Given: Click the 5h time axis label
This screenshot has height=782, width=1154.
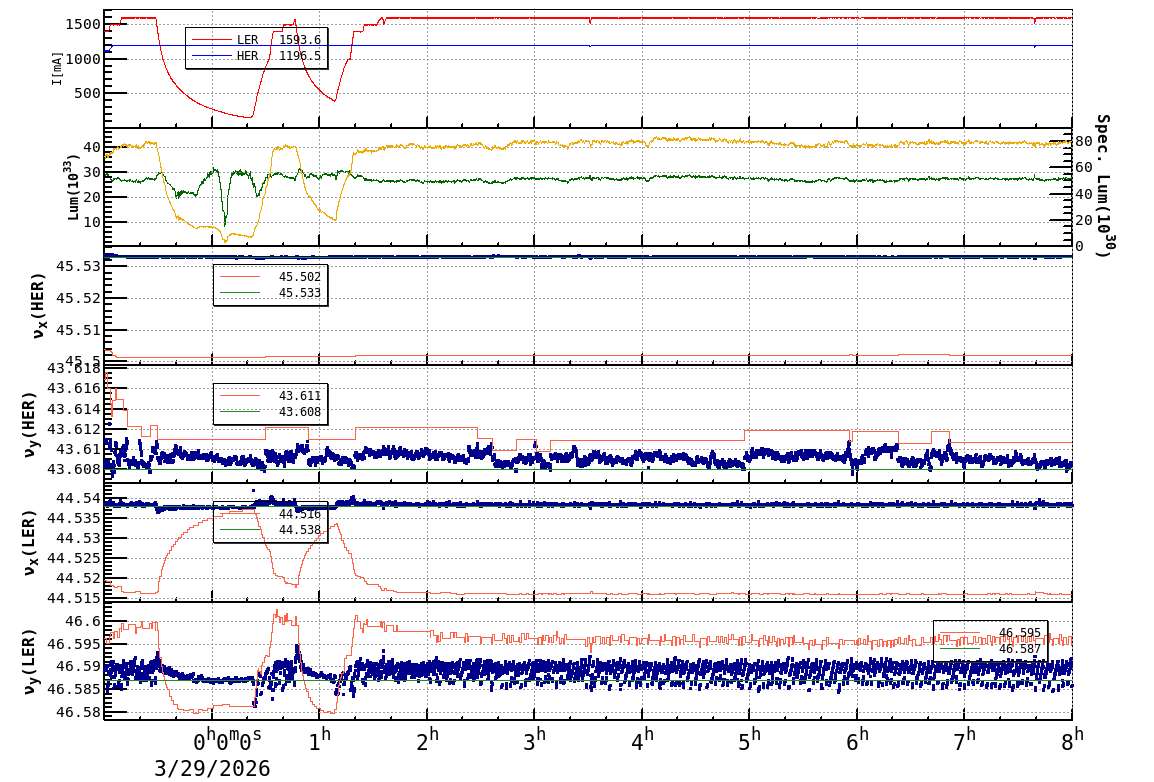Looking at the screenshot, I should pos(749,741).
